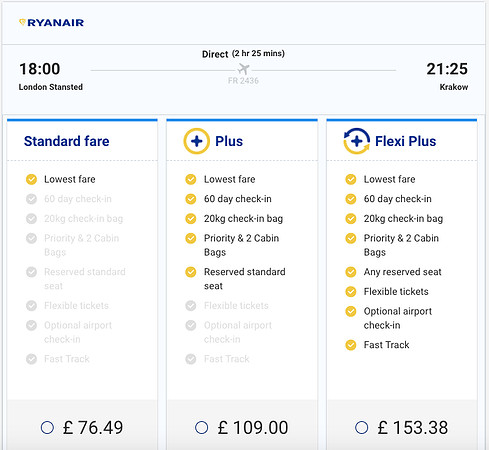This screenshot has height=450, width=489.
Task: Click the airplane icon on flight route
Action: coord(244,69)
